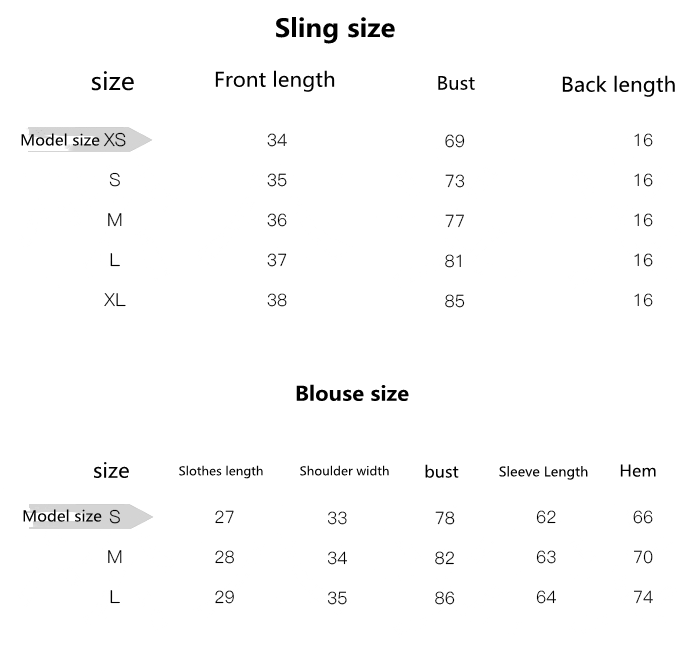
Task: Click the Bust header in sling table
Action: tap(455, 84)
